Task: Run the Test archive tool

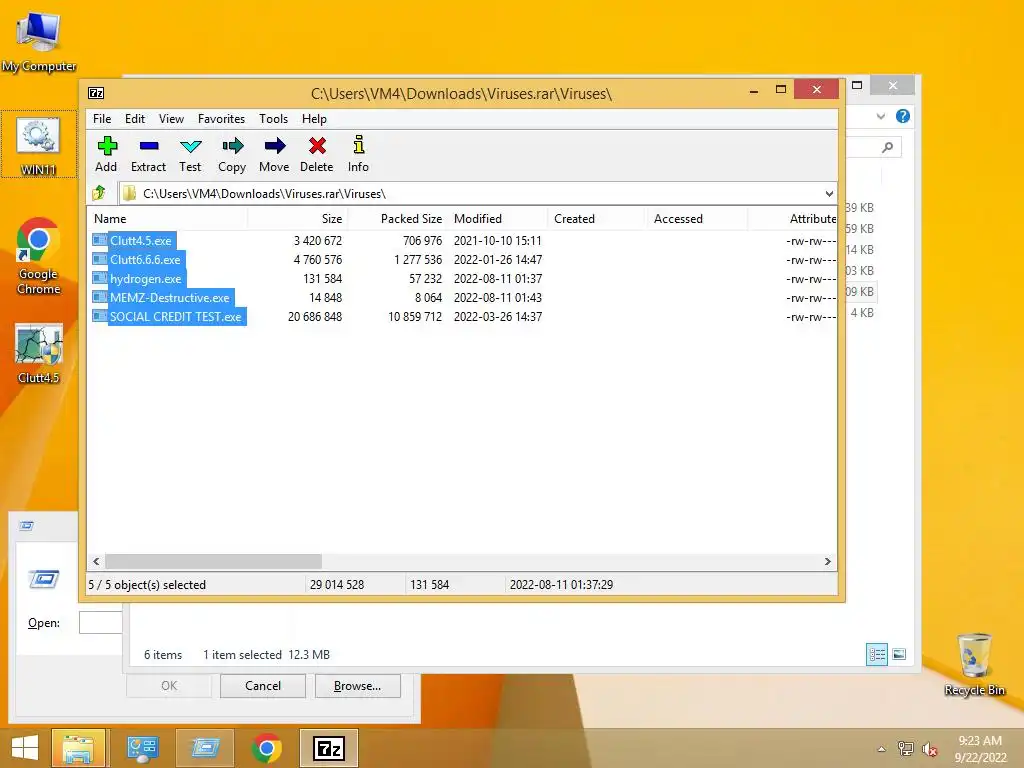Action: pos(190,146)
